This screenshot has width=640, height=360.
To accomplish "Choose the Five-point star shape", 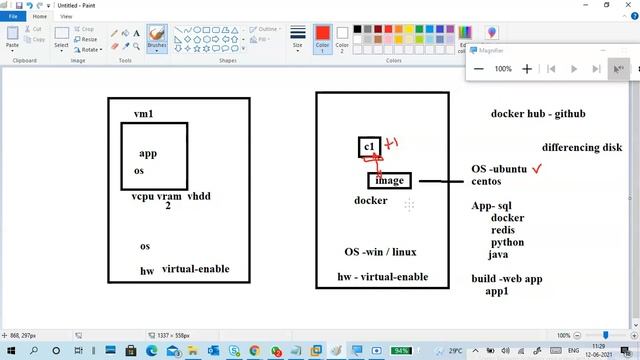I will pos(197,49).
